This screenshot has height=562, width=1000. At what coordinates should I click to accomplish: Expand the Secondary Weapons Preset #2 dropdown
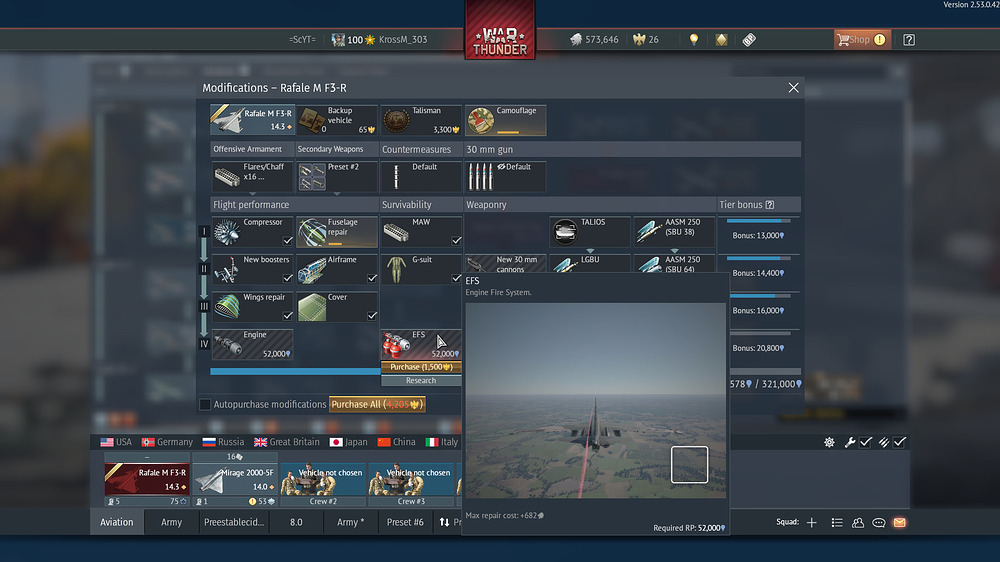(337, 177)
